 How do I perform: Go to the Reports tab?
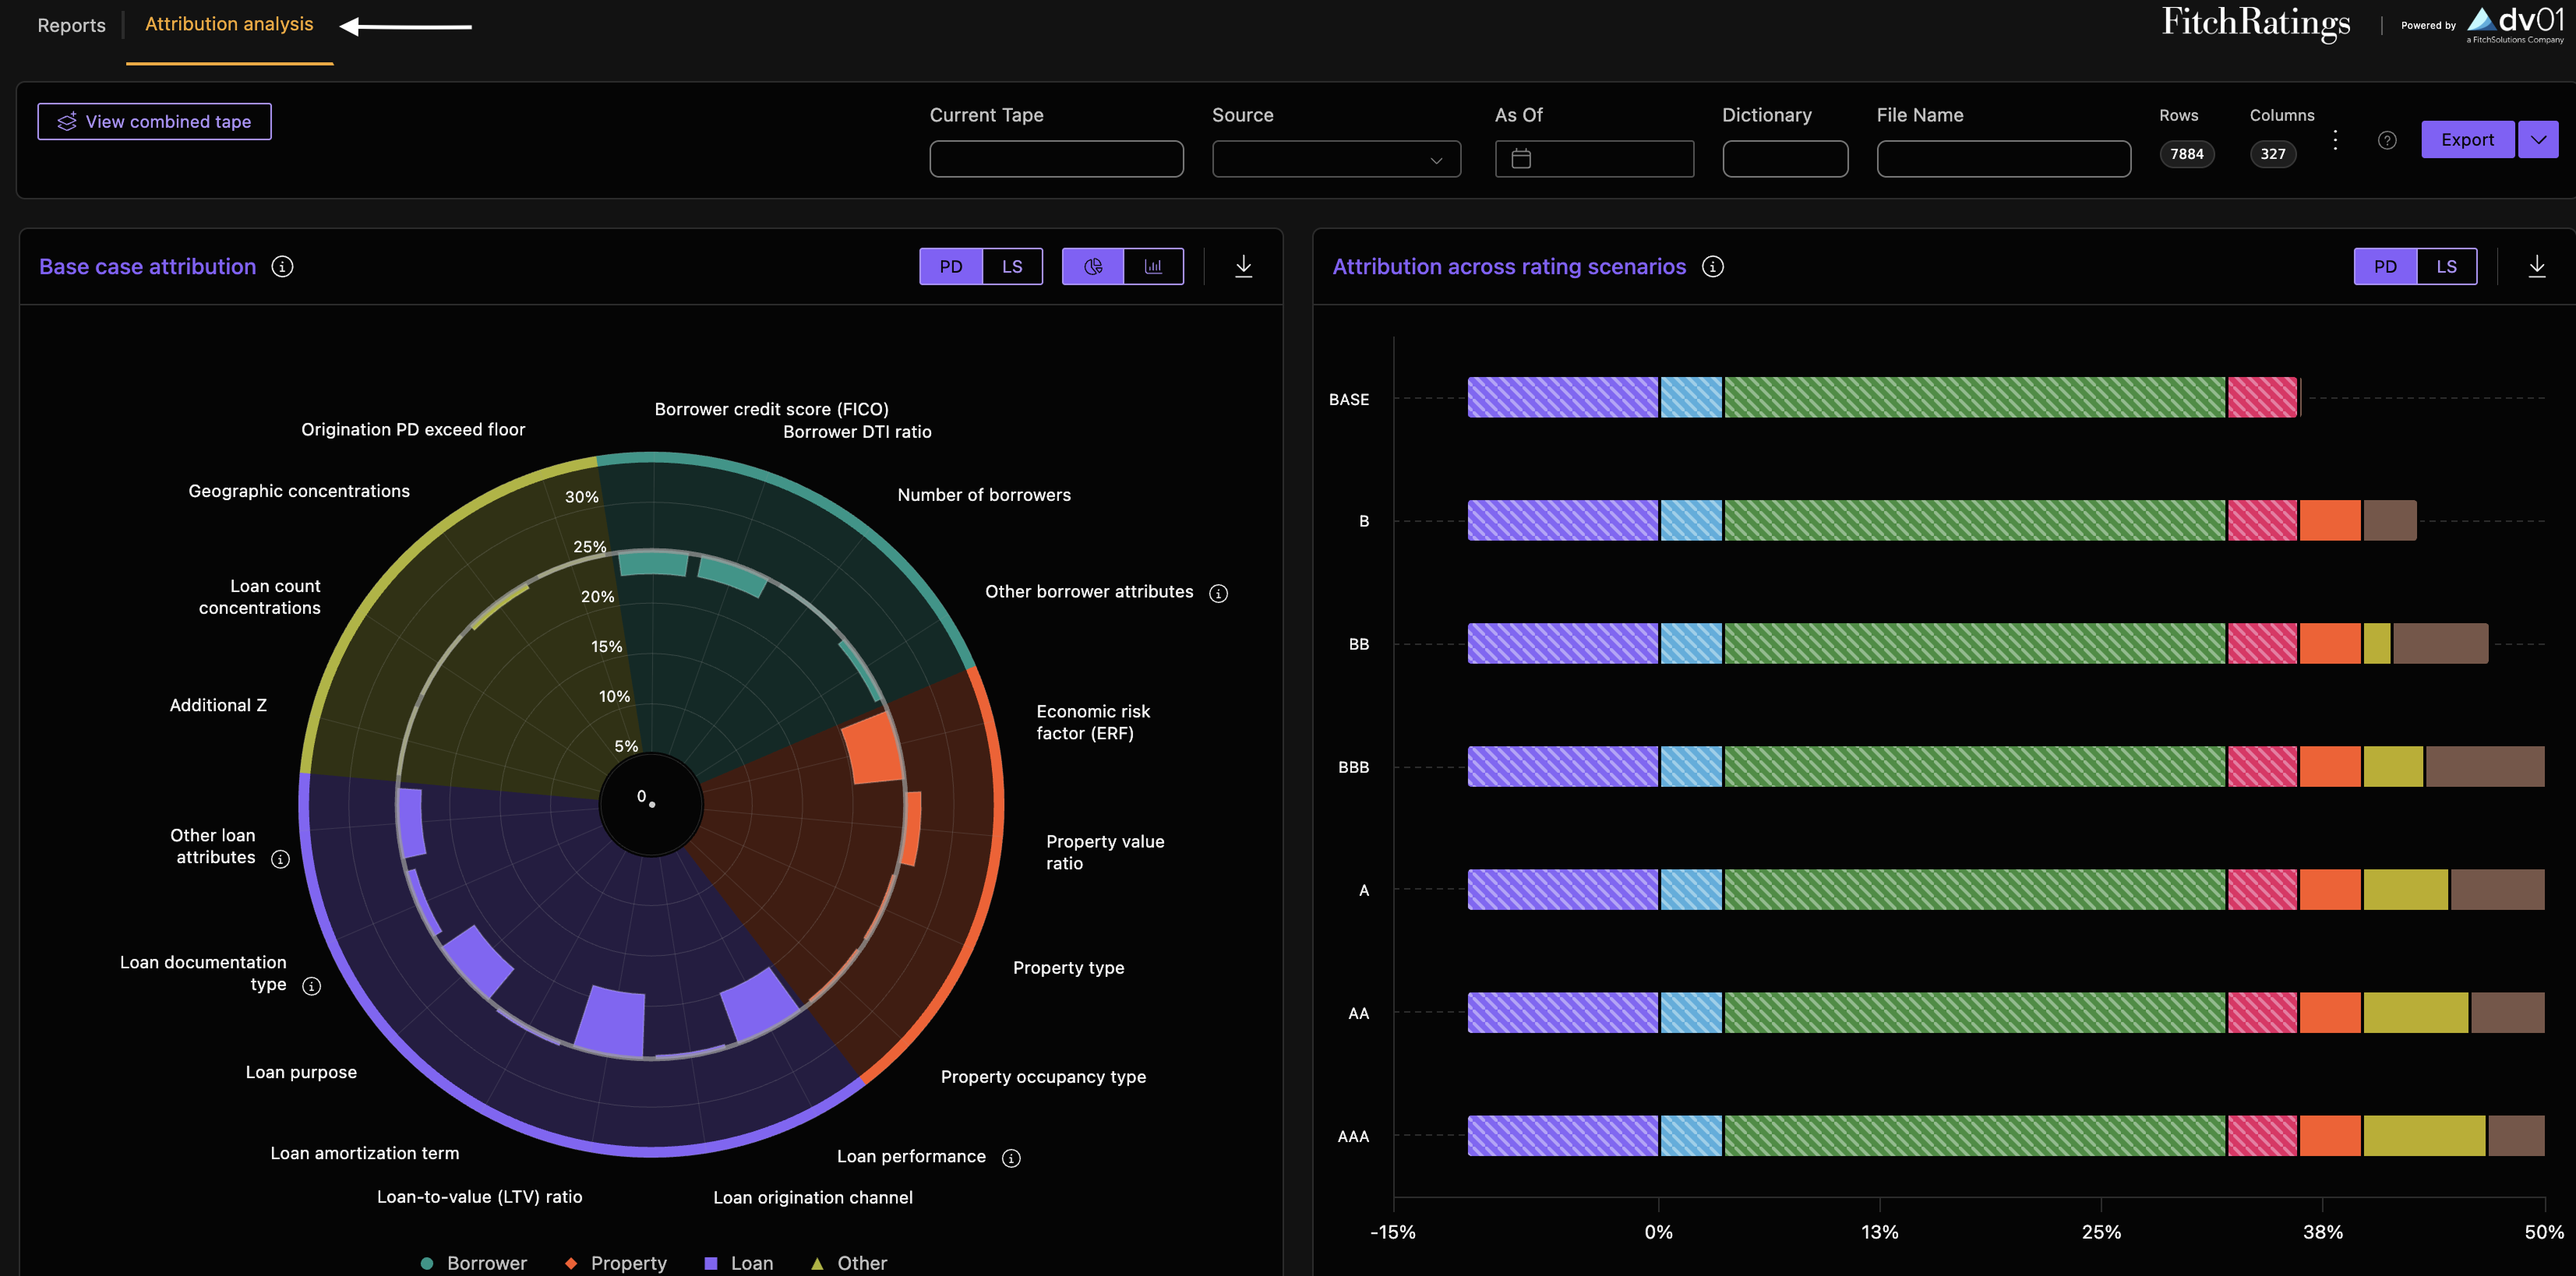point(71,25)
